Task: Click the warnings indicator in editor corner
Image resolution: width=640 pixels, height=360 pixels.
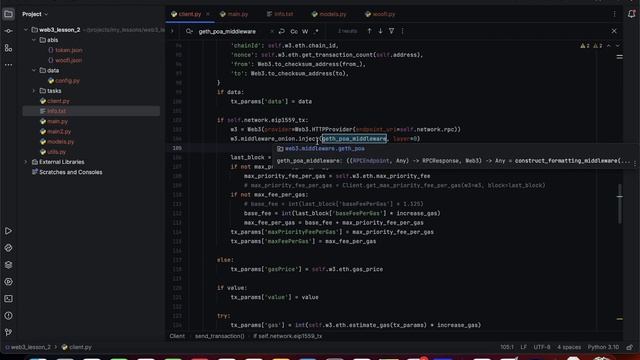Action: [x=591, y=46]
